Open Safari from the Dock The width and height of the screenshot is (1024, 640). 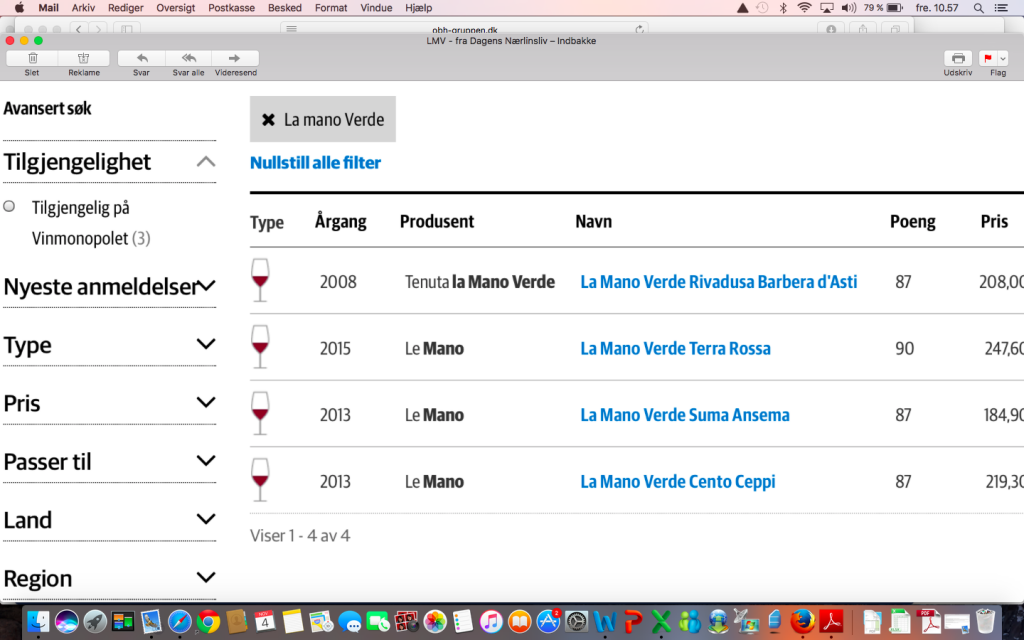click(180, 621)
